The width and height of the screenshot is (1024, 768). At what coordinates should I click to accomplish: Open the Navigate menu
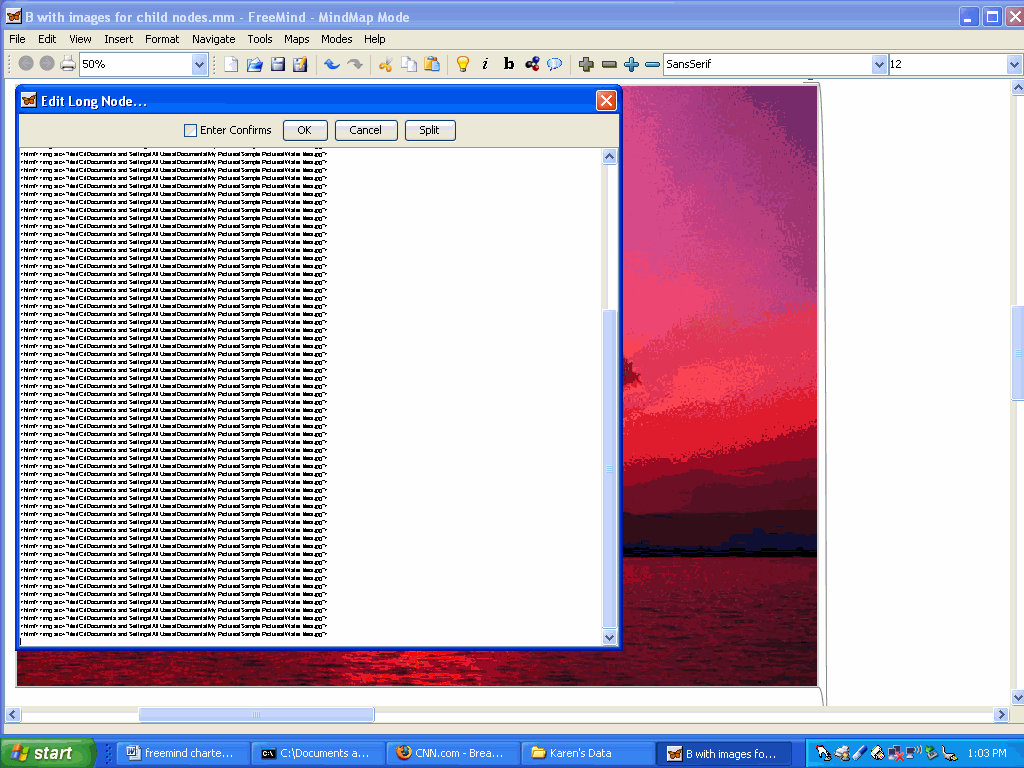point(213,39)
